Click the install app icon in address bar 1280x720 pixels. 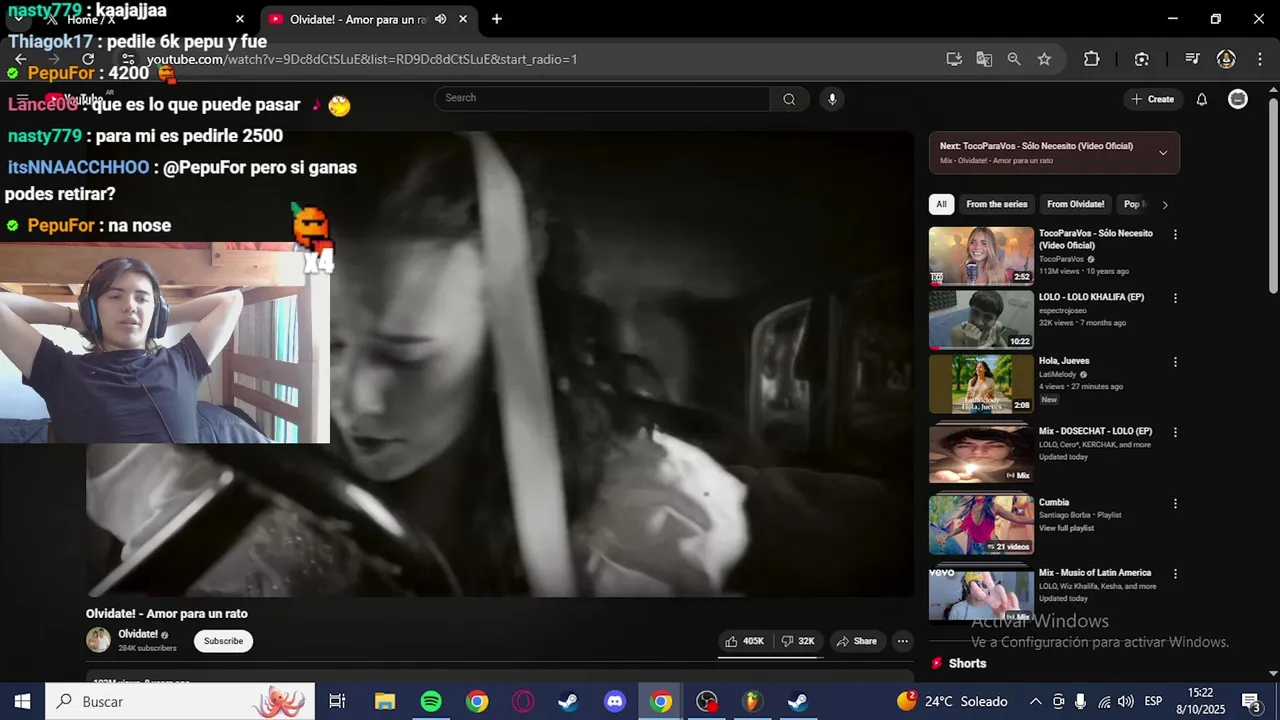[954, 59]
